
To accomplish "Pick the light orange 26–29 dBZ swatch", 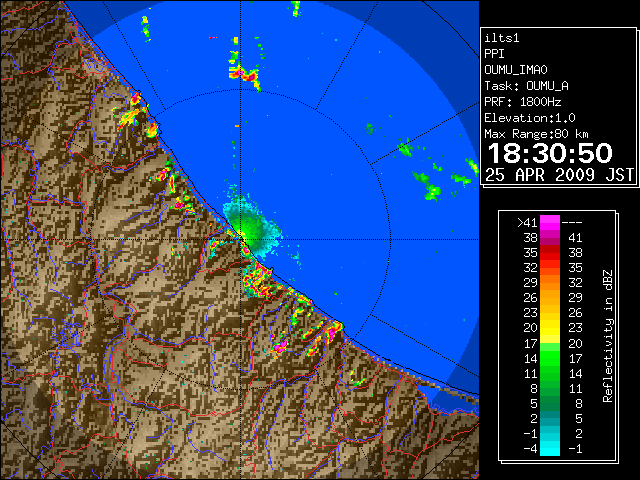I will [x=550, y=298].
